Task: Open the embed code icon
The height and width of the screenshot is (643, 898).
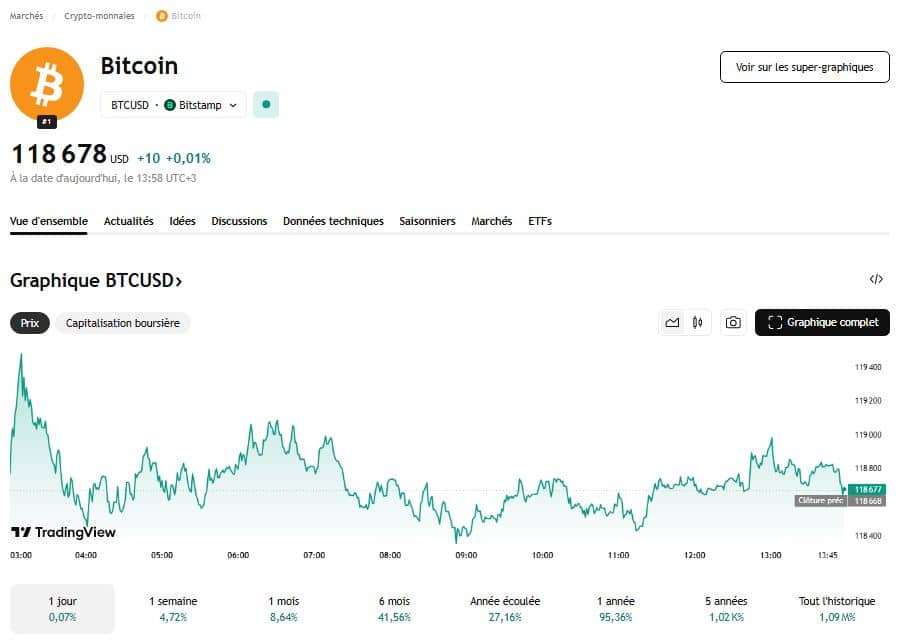Action: coord(876,280)
